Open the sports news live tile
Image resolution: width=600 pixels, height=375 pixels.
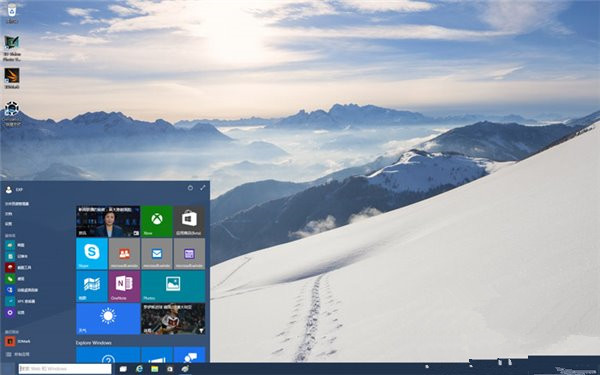pyautogui.click(x=173, y=319)
